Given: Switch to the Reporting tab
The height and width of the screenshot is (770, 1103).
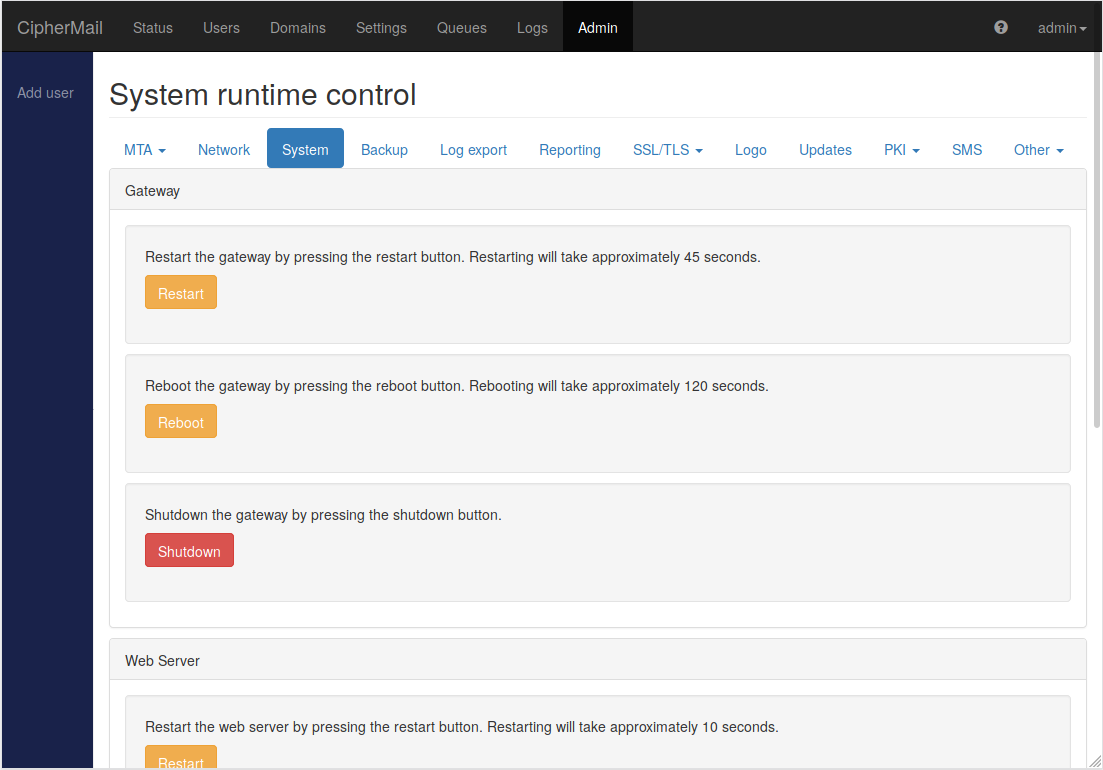Looking at the screenshot, I should [x=570, y=150].
